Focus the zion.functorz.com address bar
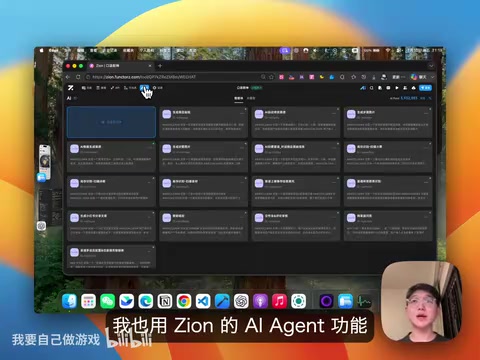Viewport: 480px width, 360px height. [x=172, y=77]
